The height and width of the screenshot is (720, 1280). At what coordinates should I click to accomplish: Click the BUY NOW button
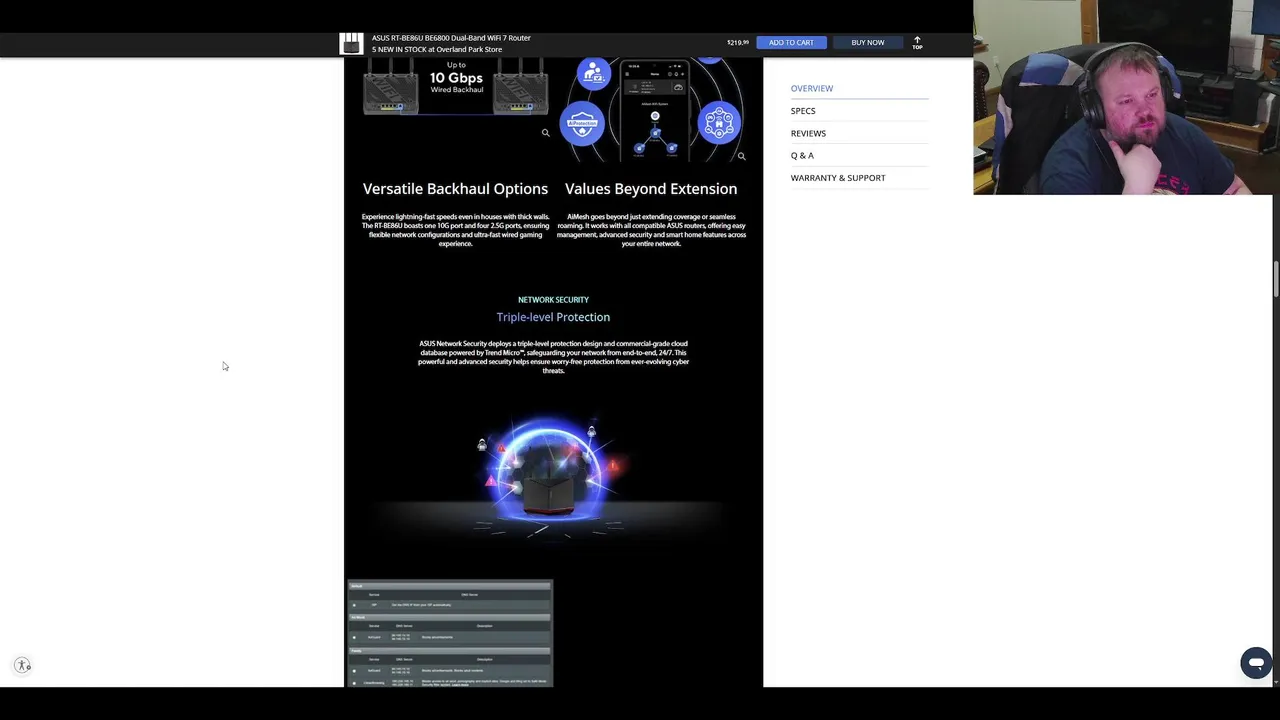coord(868,42)
